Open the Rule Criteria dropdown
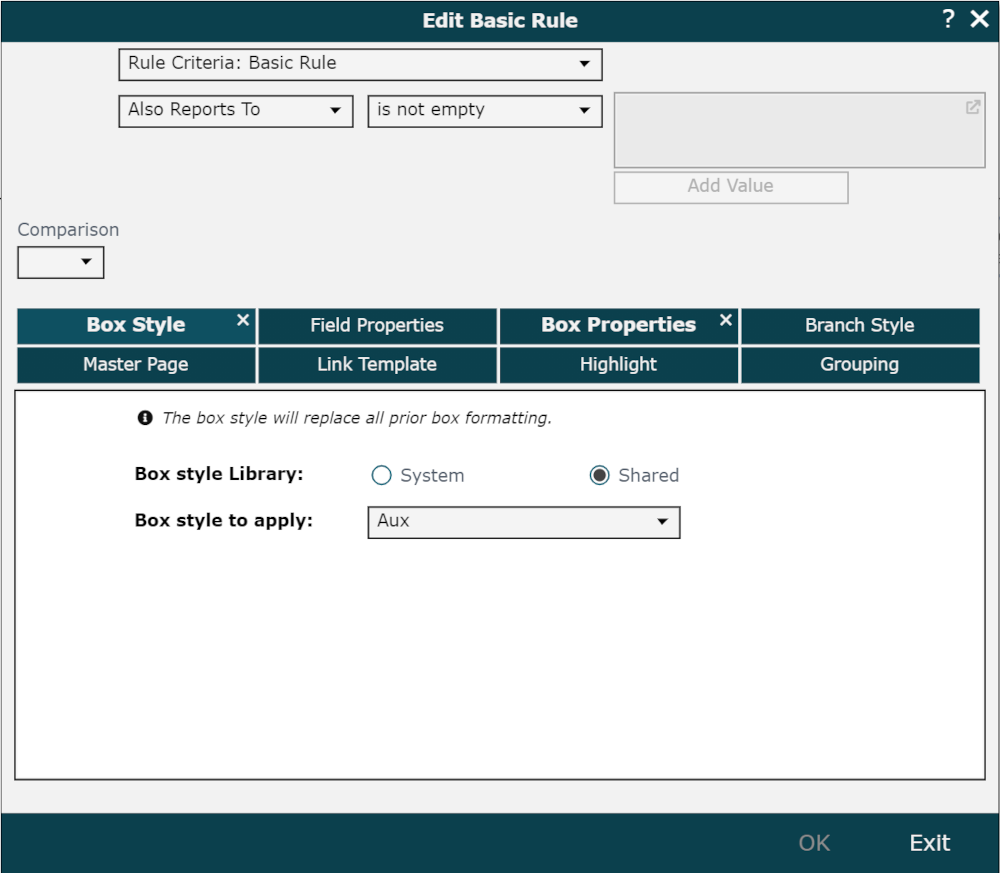 pyautogui.click(x=360, y=64)
